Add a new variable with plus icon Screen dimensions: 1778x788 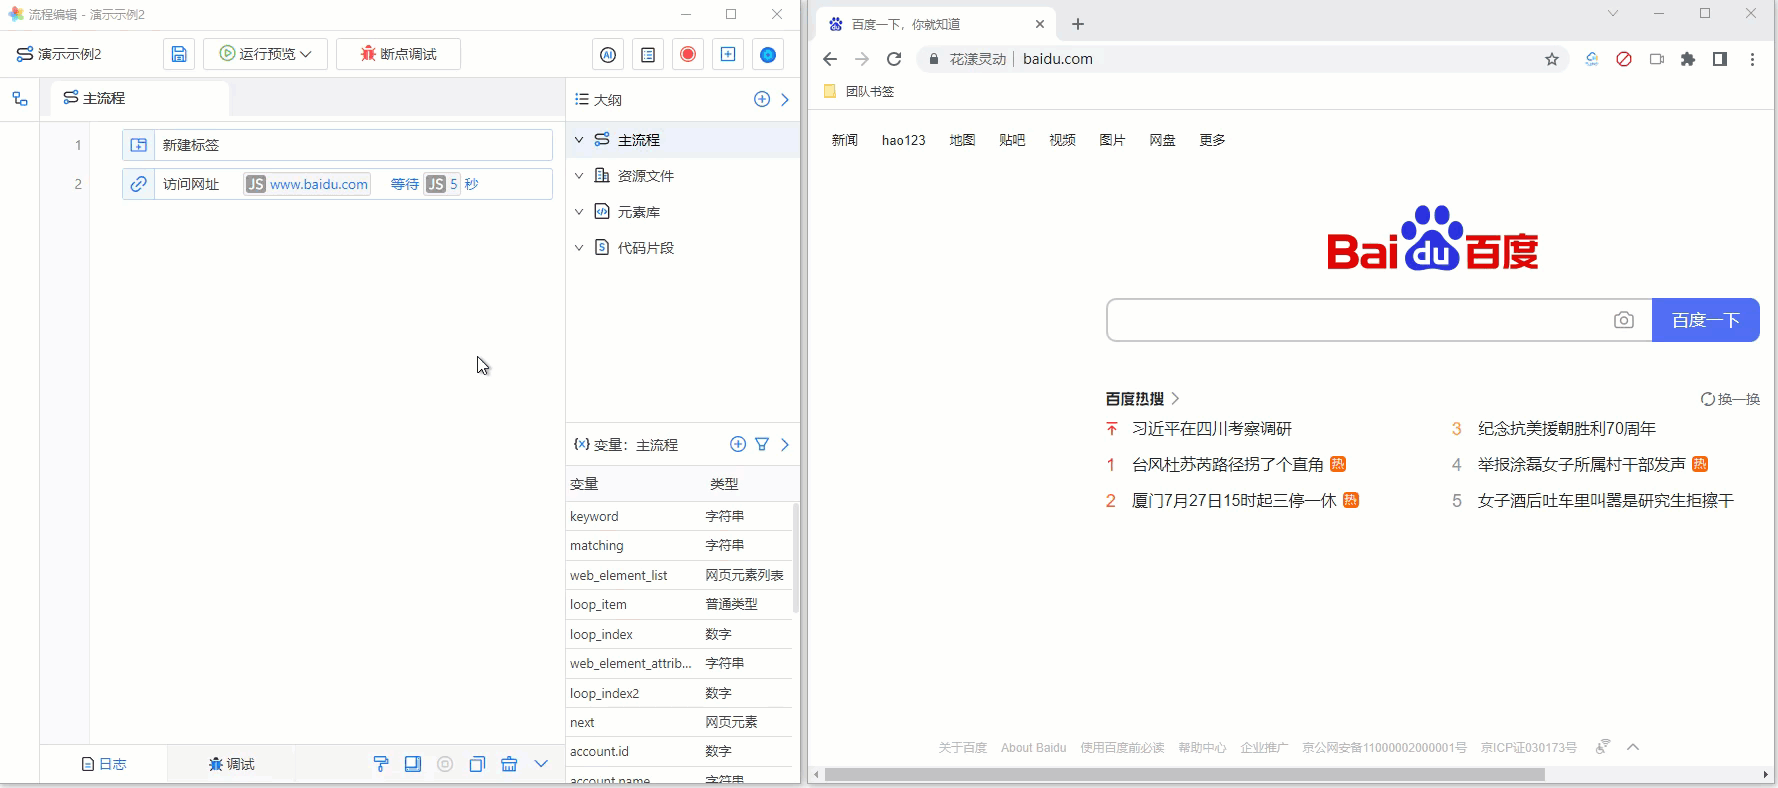738,444
